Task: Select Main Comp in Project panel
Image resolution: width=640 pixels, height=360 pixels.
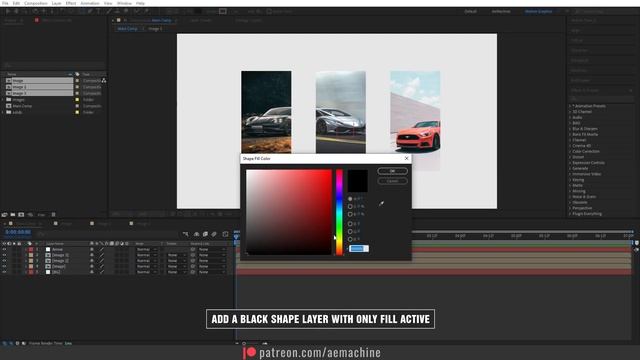Action: (22, 106)
